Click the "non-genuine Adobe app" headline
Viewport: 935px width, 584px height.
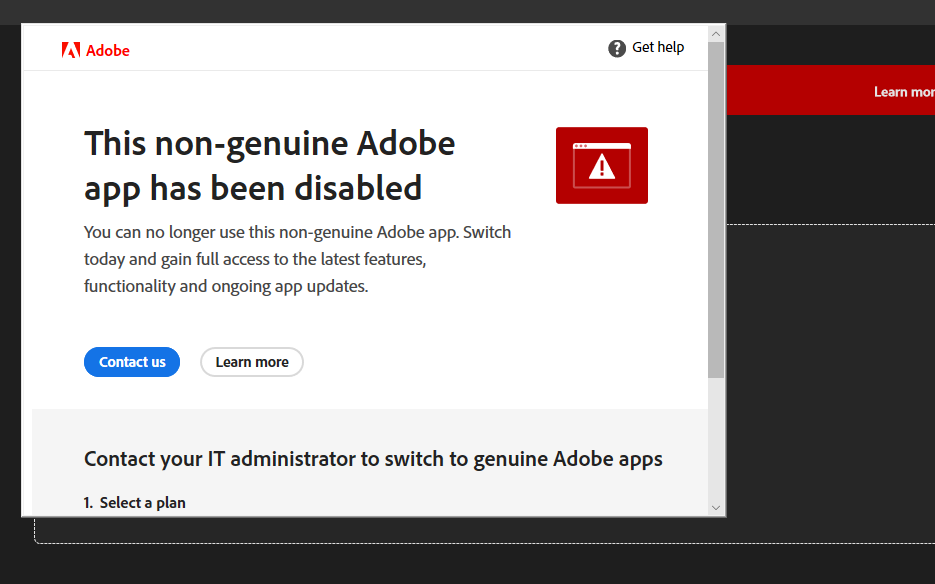click(270, 166)
